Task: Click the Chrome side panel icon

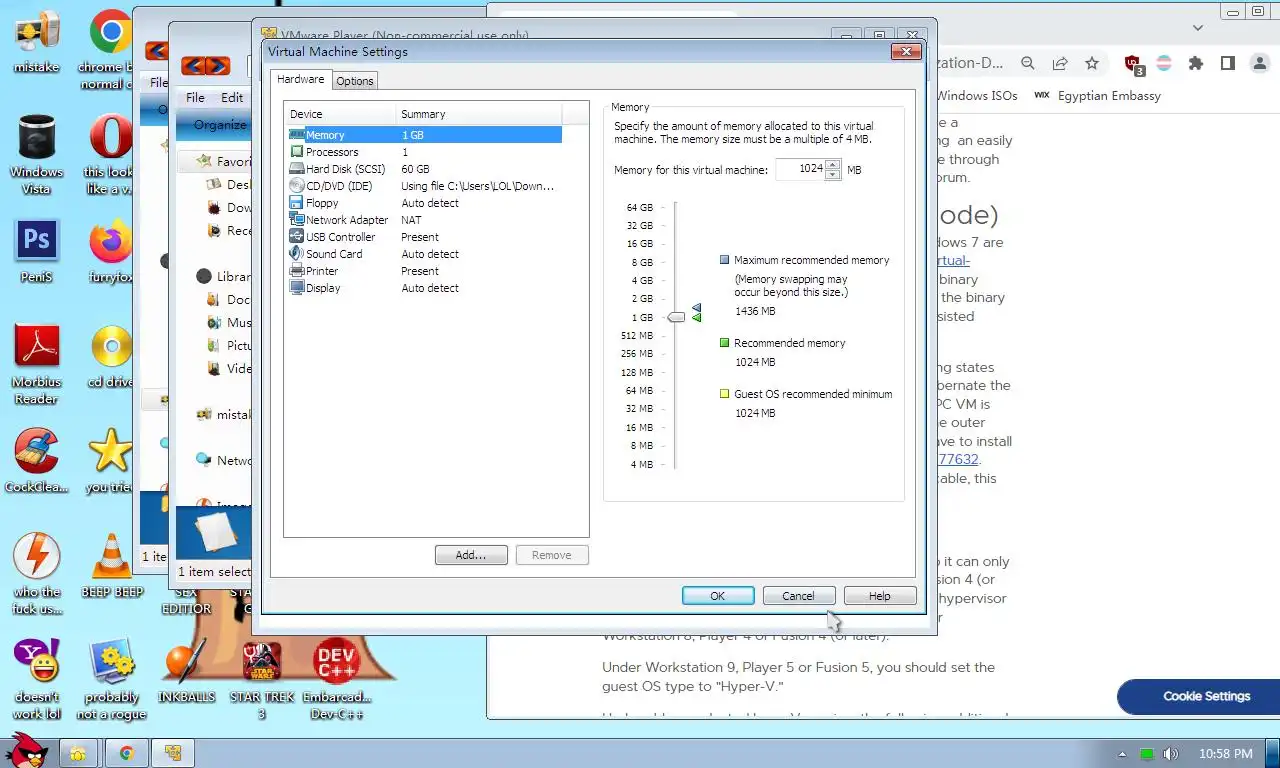Action: 1227,63
